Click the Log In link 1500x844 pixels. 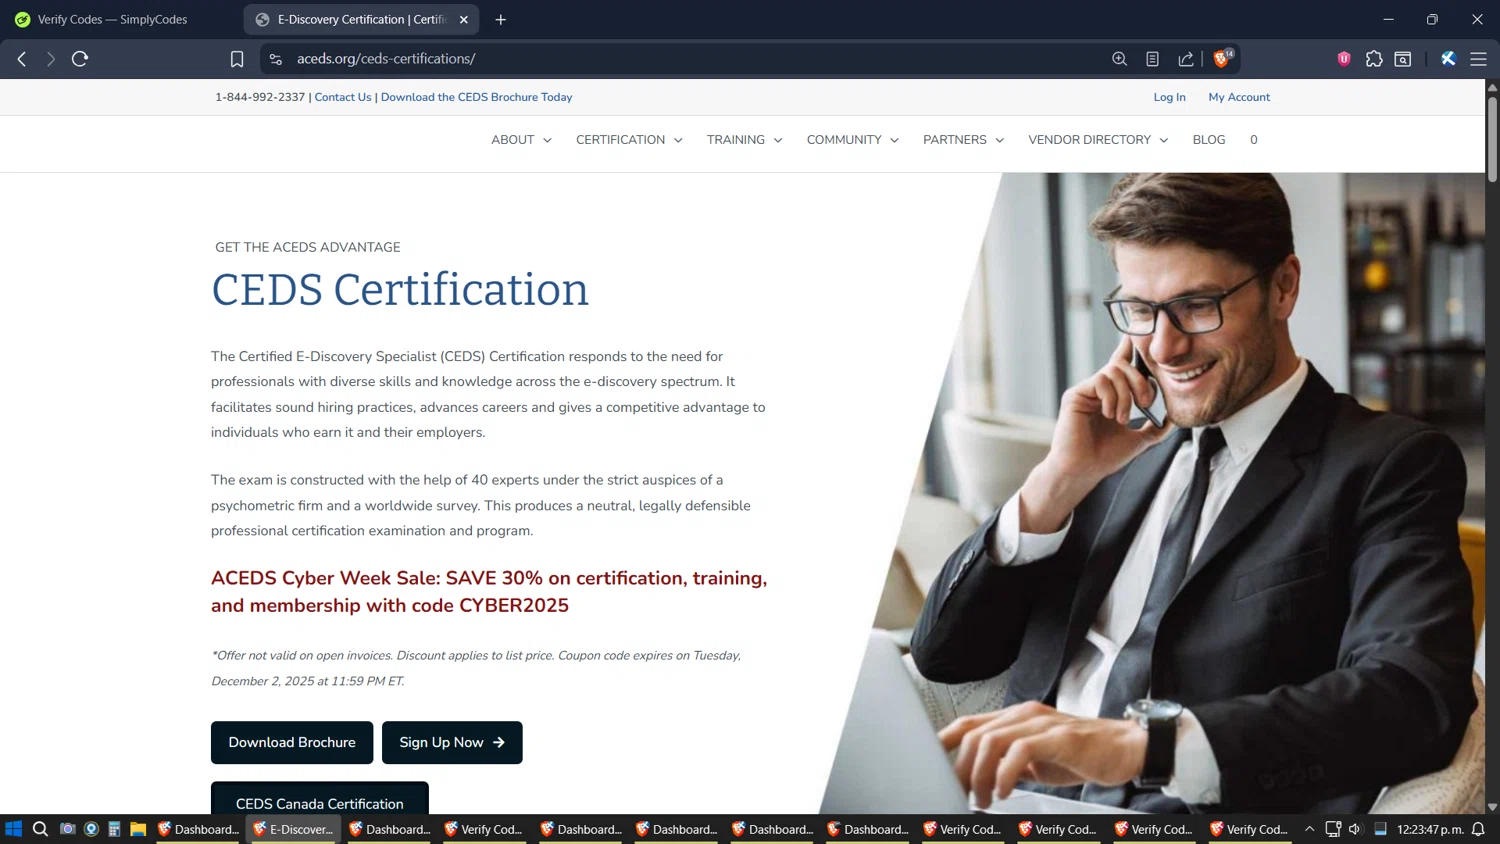(x=1169, y=97)
